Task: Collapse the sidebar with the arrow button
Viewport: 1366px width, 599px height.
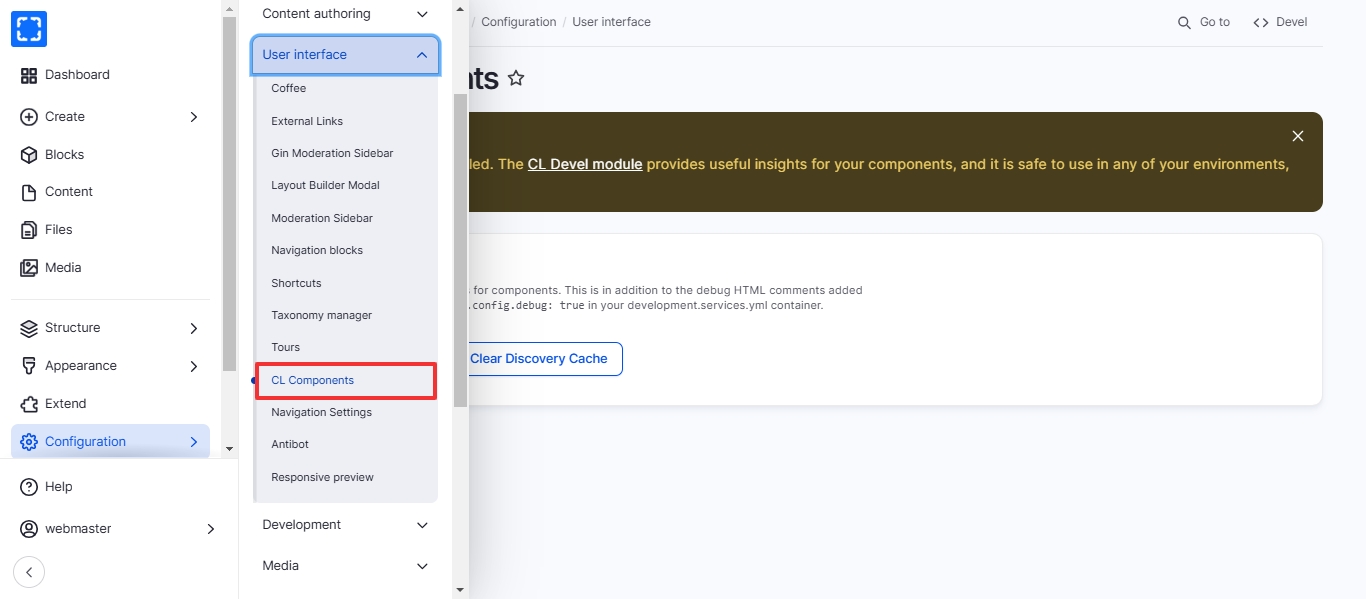Action: pyautogui.click(x=29, y=572)
